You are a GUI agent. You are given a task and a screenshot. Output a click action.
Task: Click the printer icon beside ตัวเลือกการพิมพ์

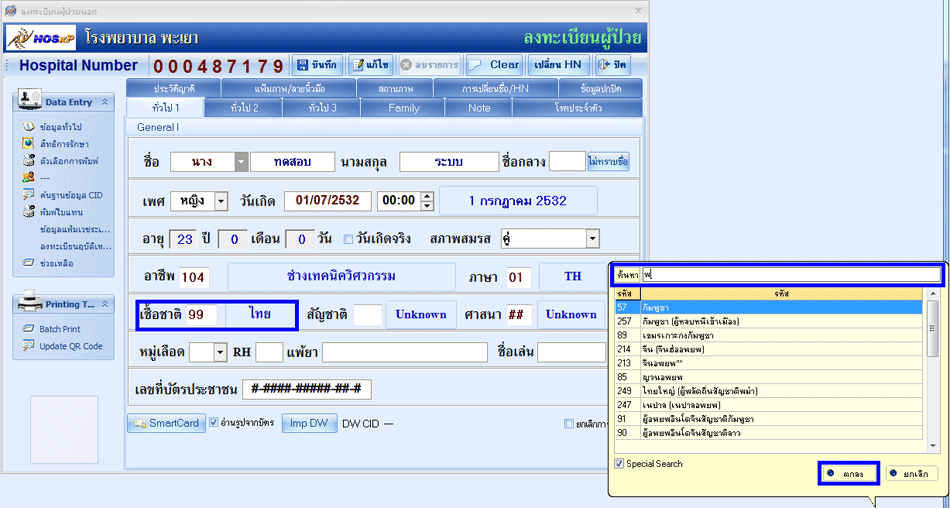tap(28, 161)
